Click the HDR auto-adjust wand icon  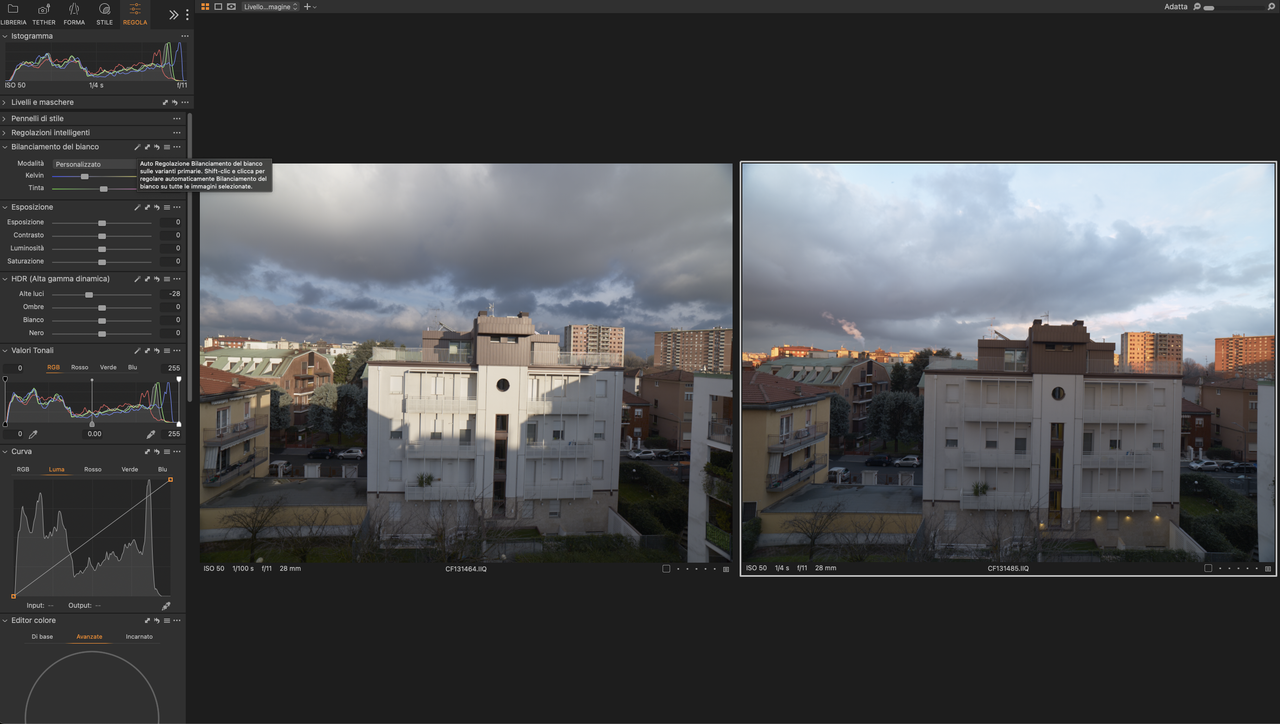[x=137, y=279]
